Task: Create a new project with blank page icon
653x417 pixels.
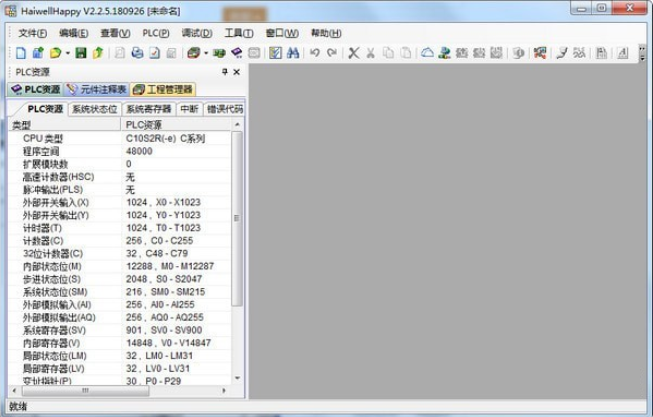Action: 21,53
